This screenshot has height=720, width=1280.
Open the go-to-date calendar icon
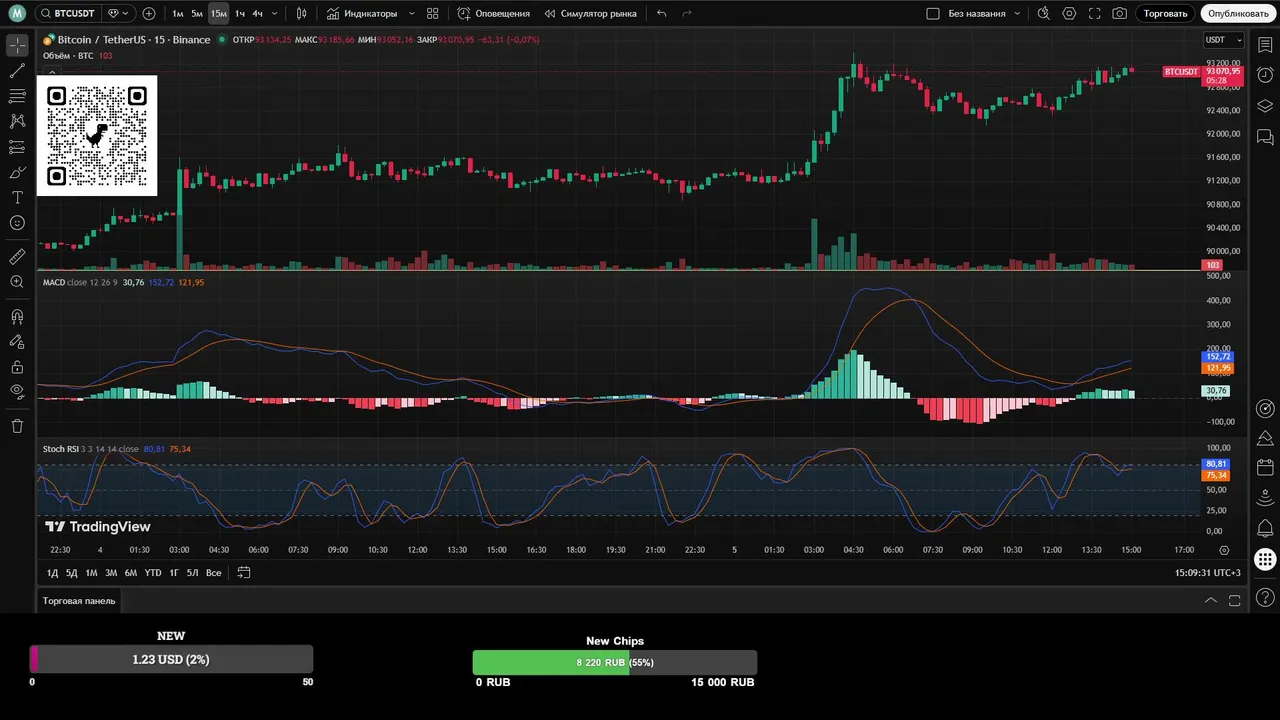(x=243, y=573)
